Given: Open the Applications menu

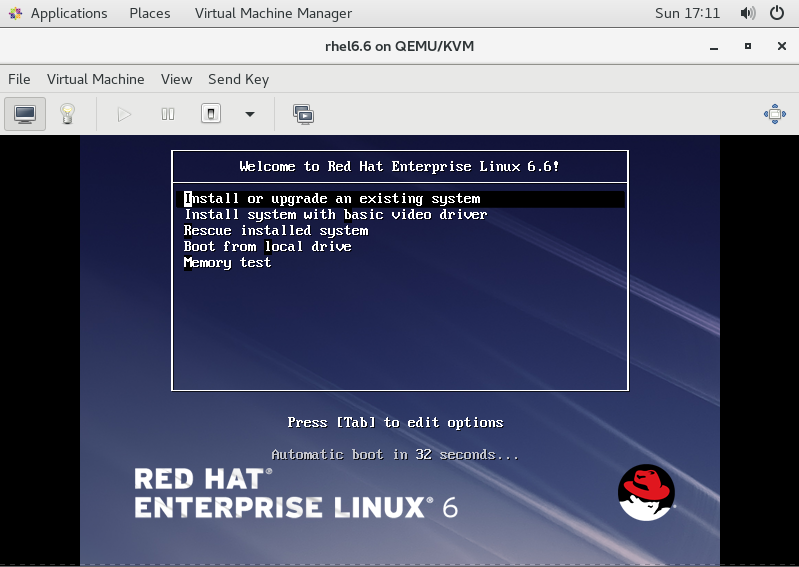Looking at the screenshot, I should (69, 13).
